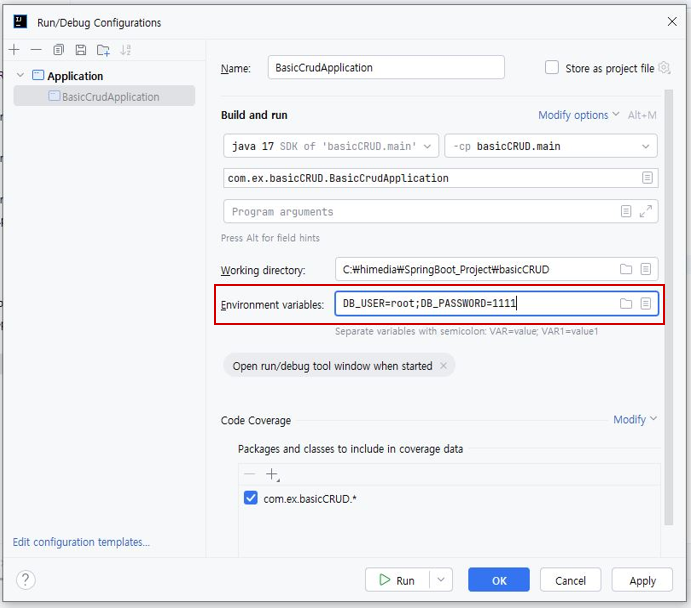
Task: Copy the selected configuration
Action: tap(58, 50)
